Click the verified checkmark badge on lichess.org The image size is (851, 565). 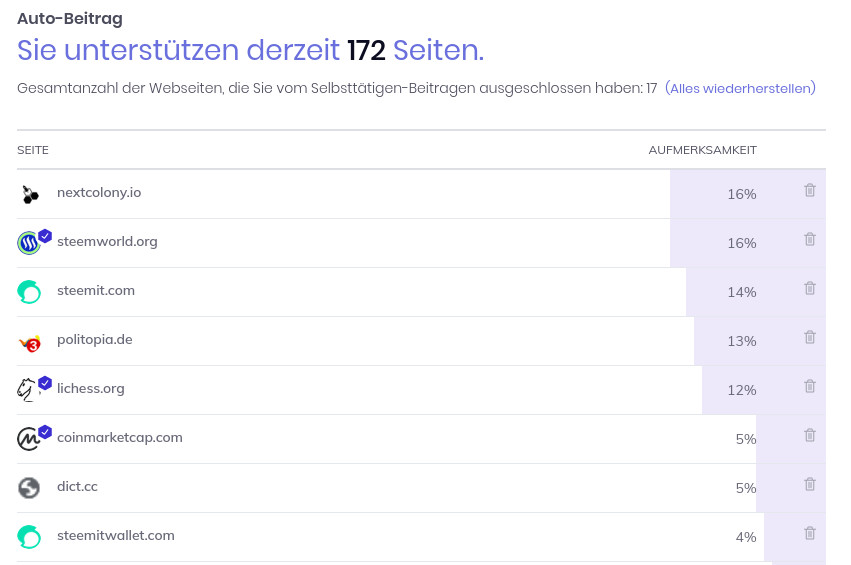(45, 383)
